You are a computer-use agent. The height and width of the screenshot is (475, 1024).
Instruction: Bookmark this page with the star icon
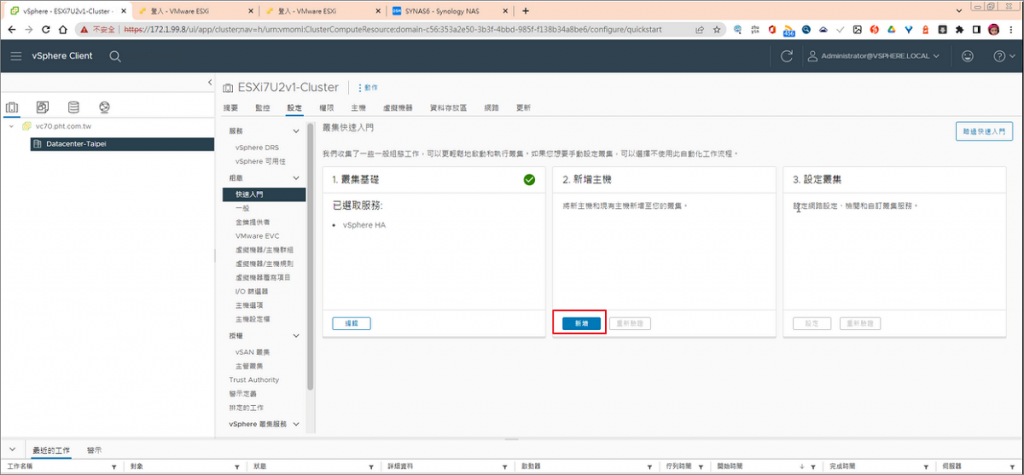tap(716, 29)
